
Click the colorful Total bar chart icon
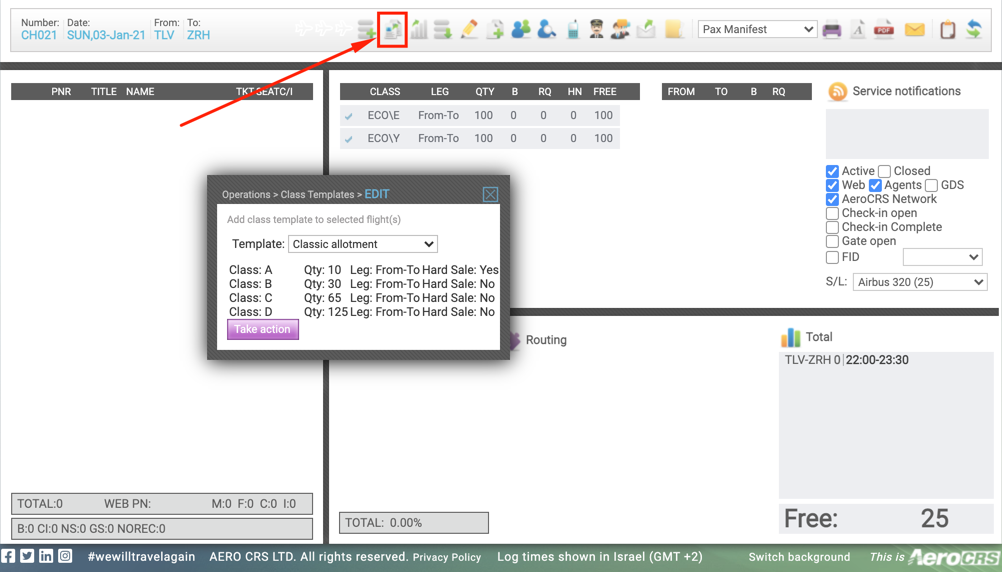point(790,337)
